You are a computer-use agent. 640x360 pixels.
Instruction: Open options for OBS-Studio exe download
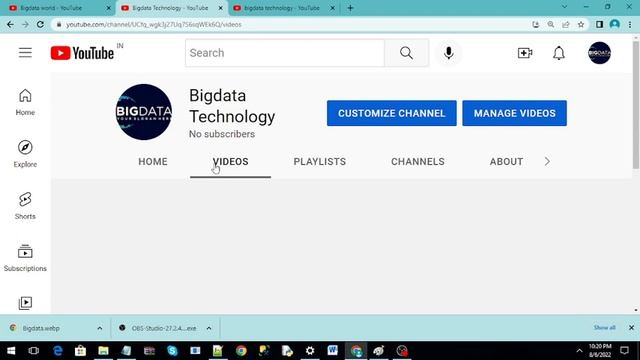click(209, 328)
